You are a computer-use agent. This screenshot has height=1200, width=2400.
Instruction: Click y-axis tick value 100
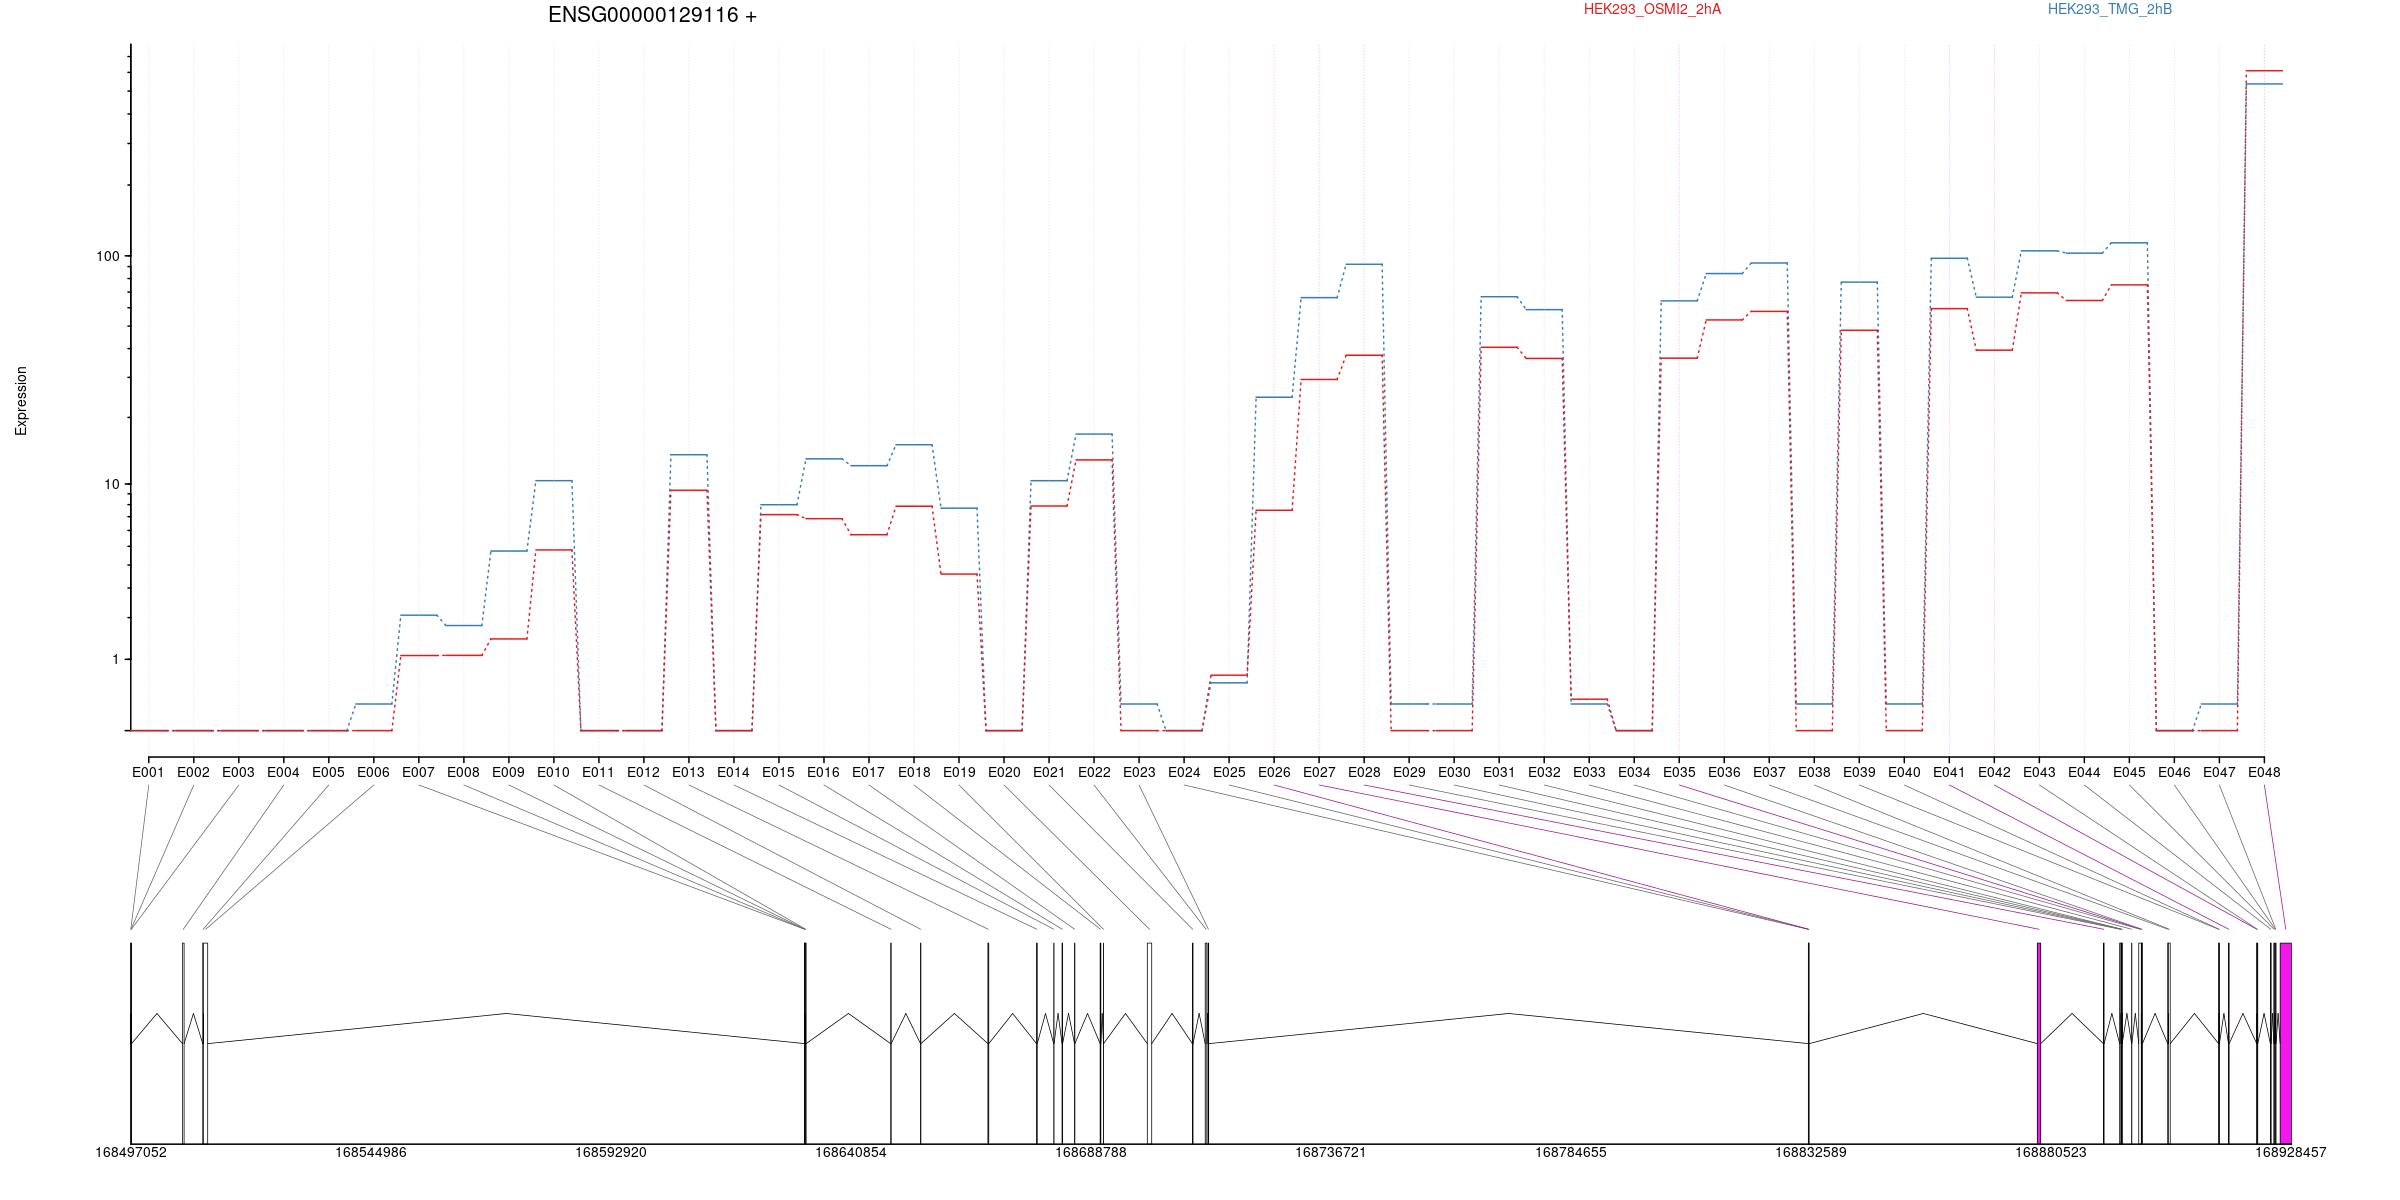[107, 256]
